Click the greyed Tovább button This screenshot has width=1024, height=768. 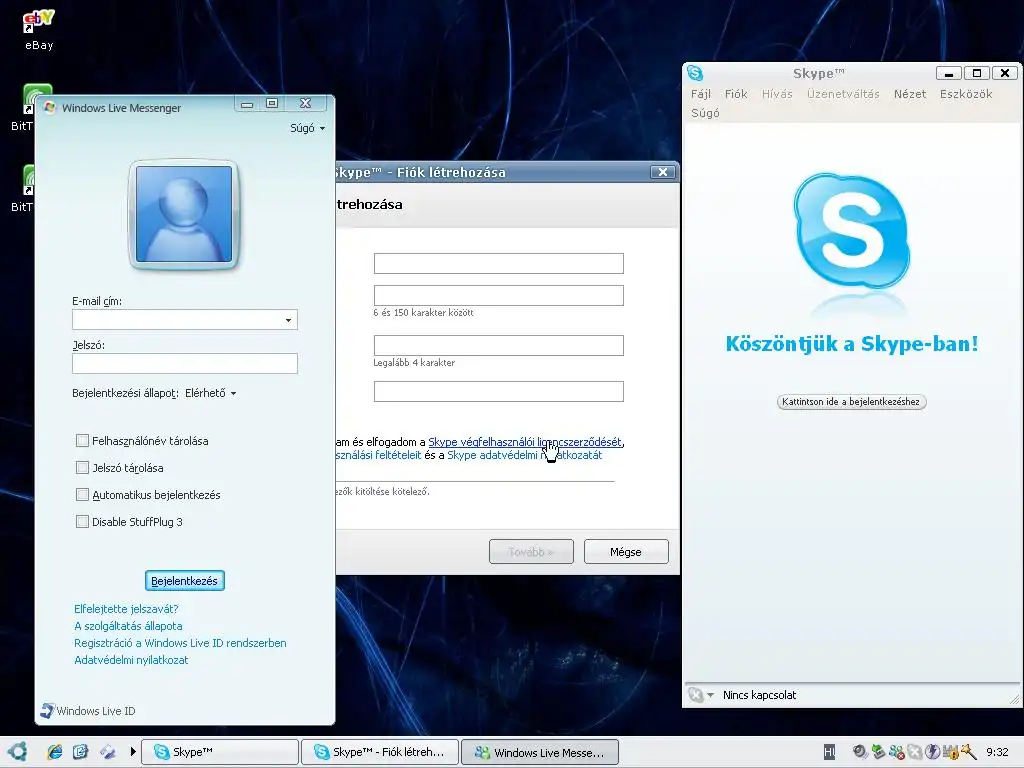click(531, 552)
